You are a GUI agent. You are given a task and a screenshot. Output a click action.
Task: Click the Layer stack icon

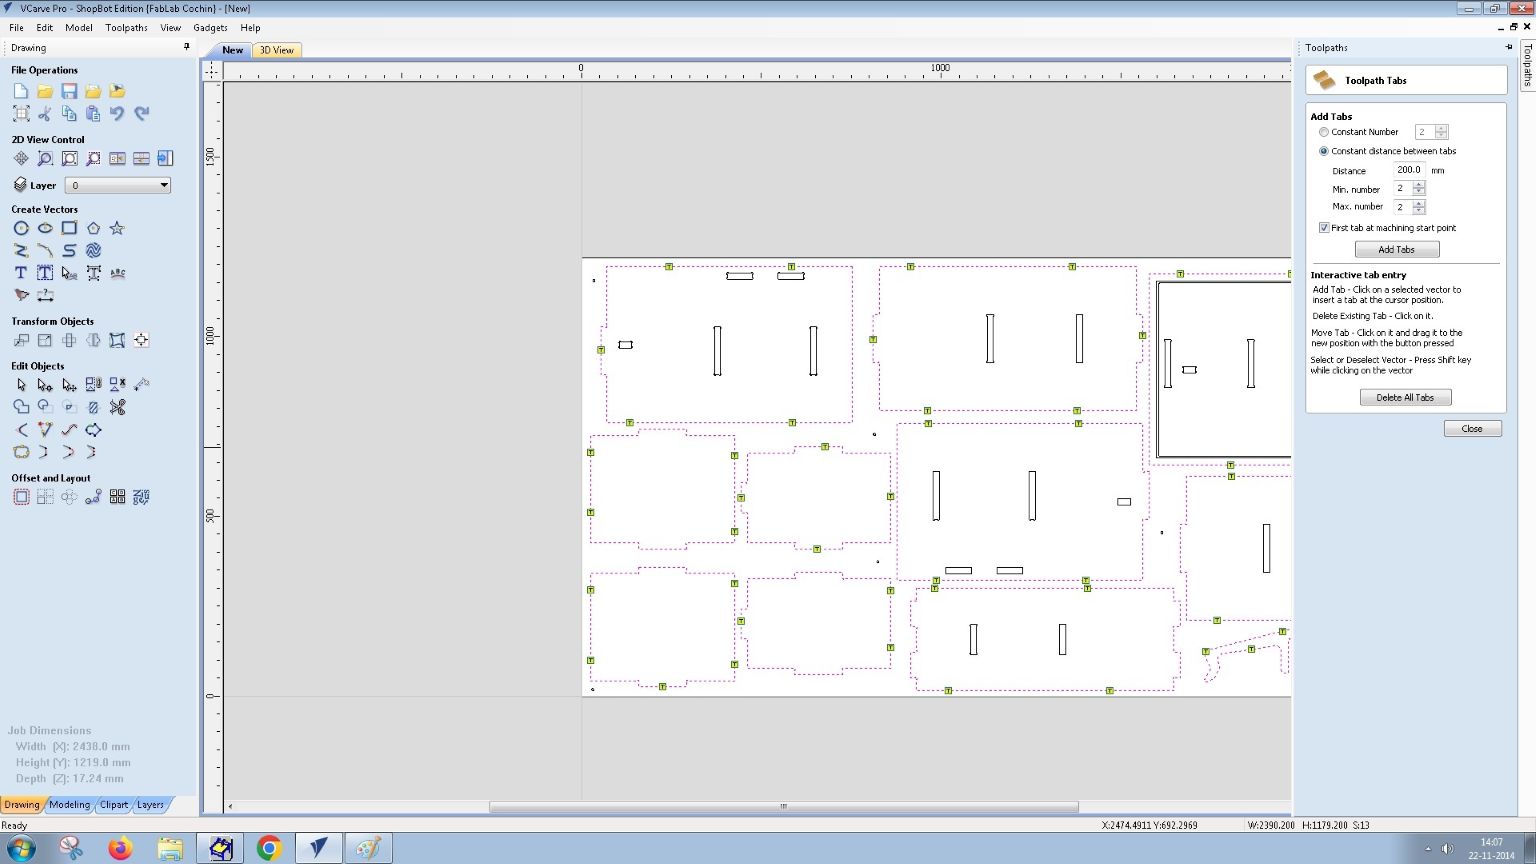tap(20, 185)
